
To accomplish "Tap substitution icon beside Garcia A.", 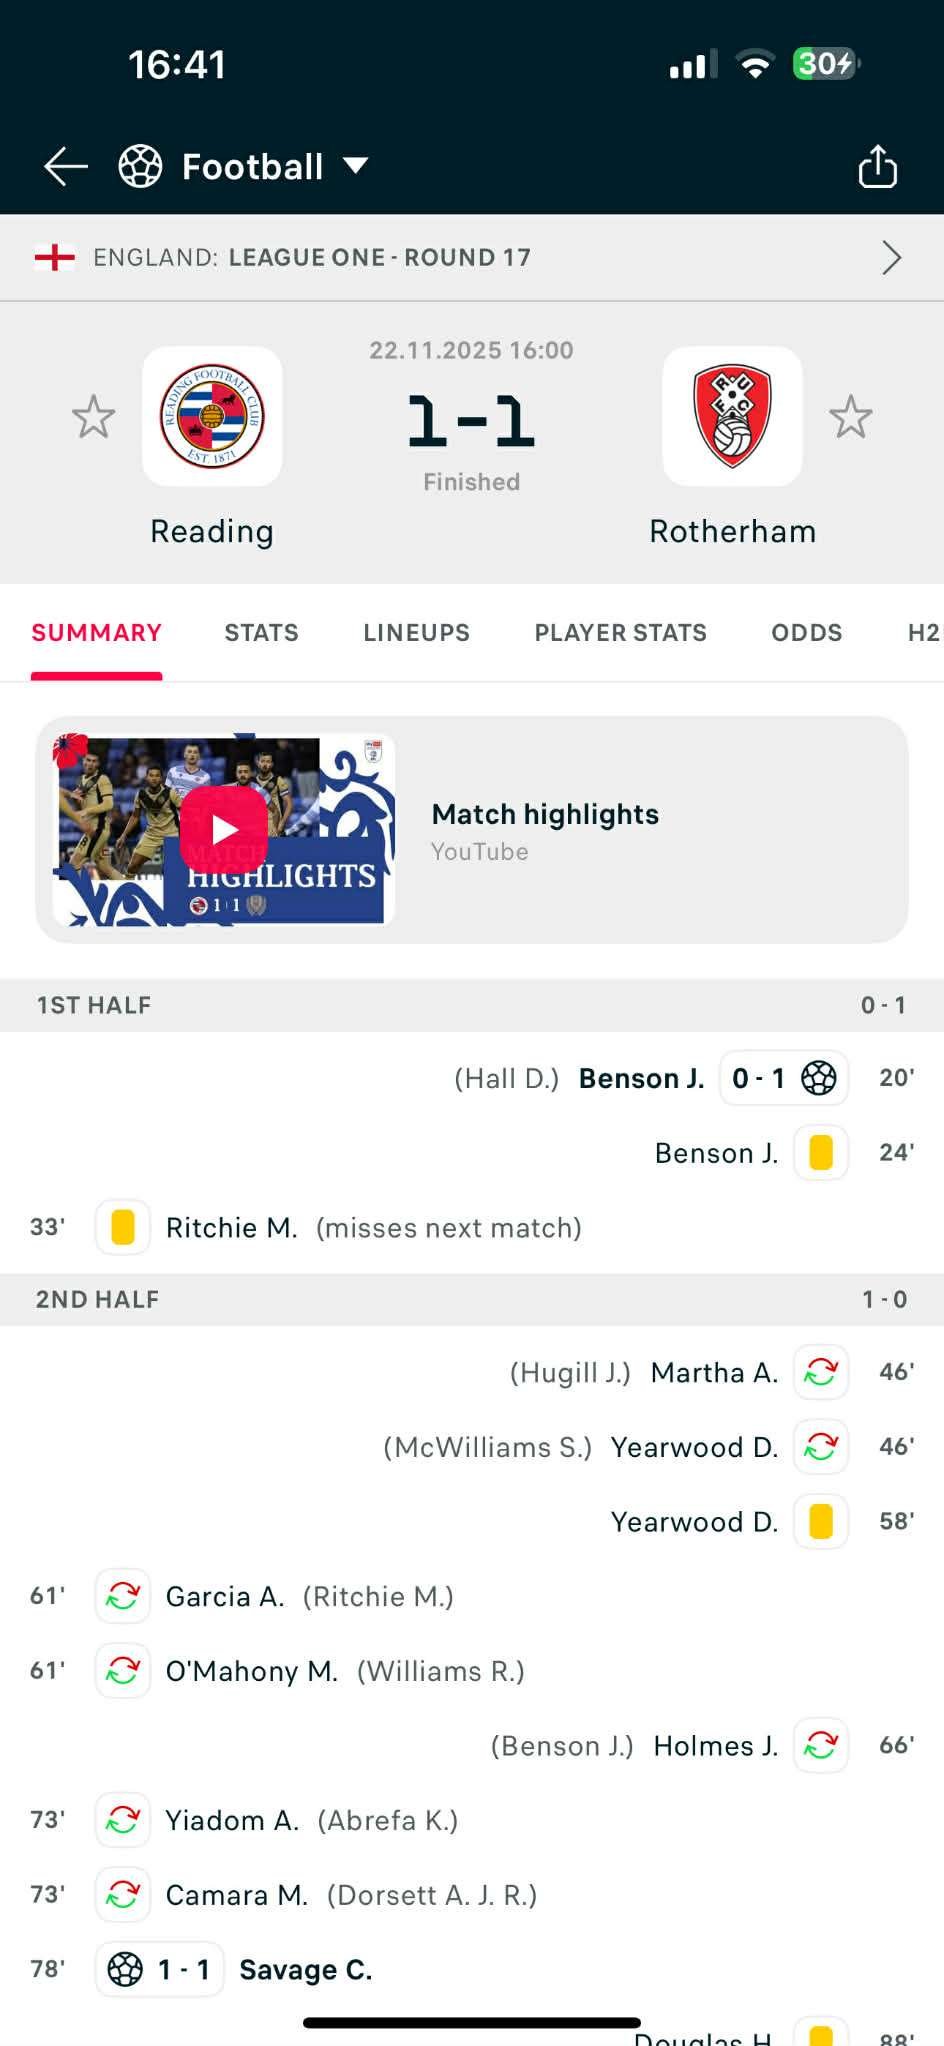I will [123, 1596].
